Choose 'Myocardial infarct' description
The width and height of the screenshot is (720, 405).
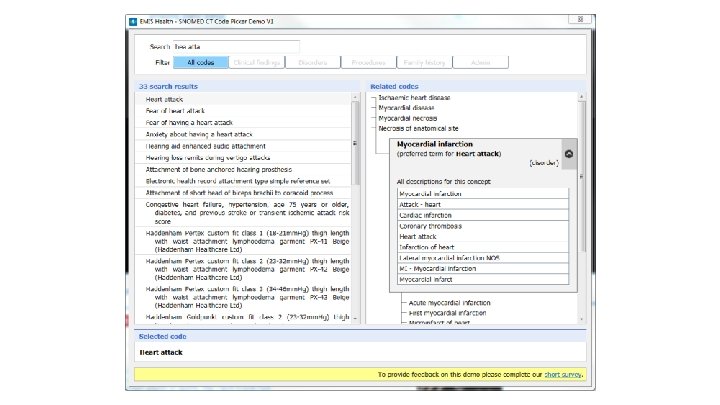click(x=483, y=279)
